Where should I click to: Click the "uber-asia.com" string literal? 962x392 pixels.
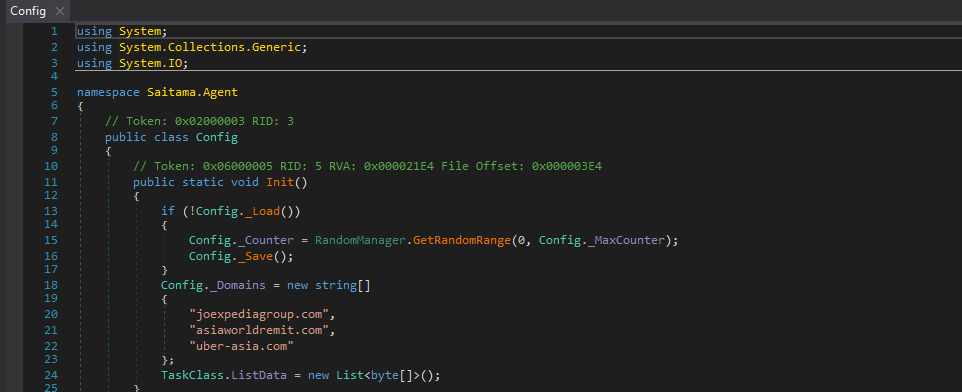[242, 347]
